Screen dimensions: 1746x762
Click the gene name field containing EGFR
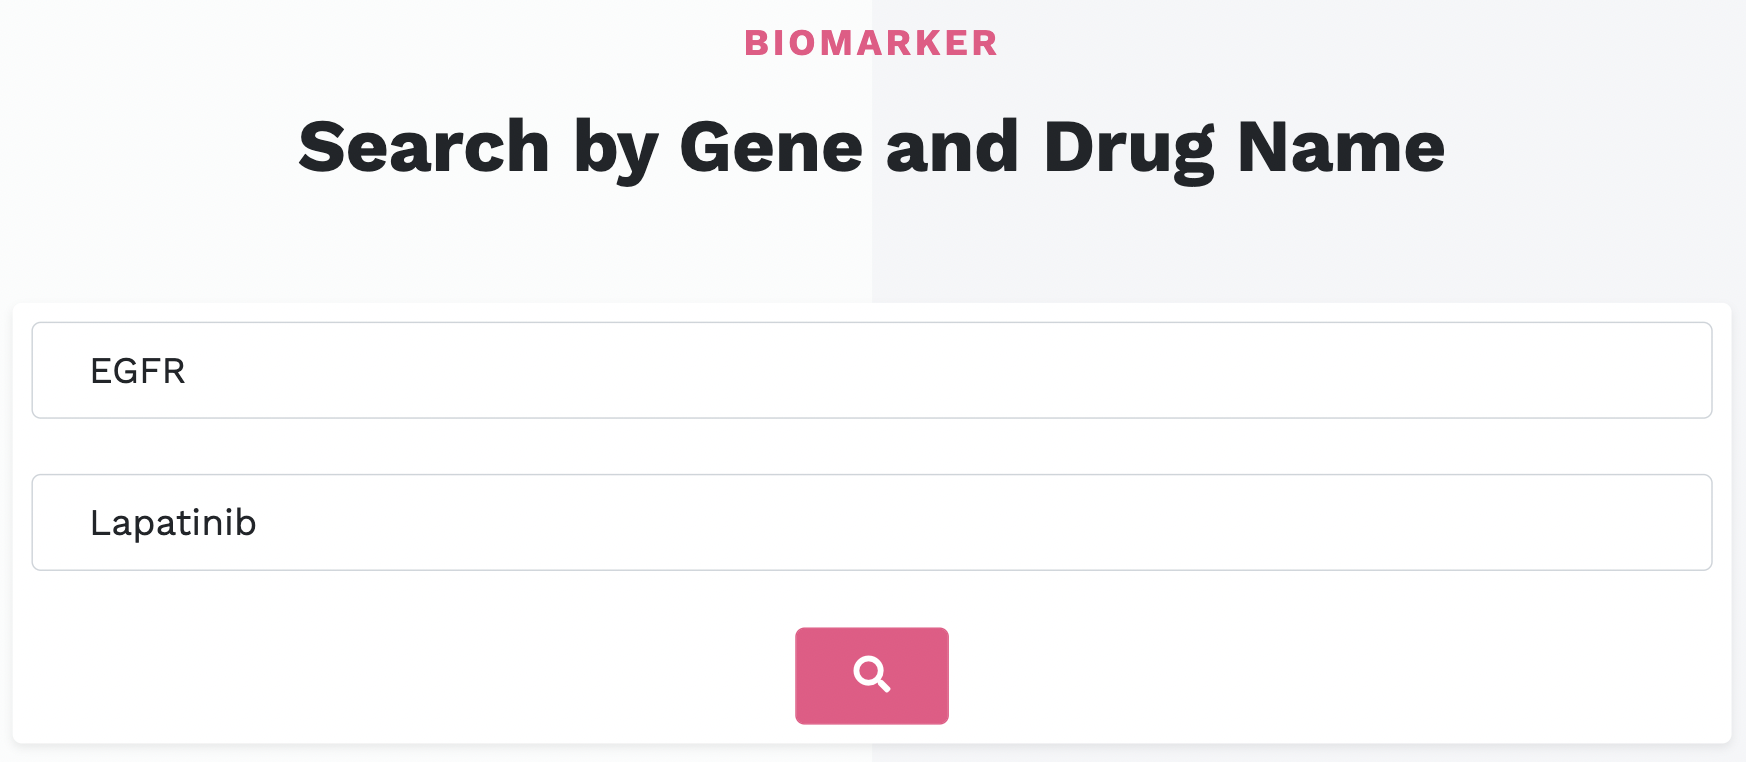[x=870, y=370]
